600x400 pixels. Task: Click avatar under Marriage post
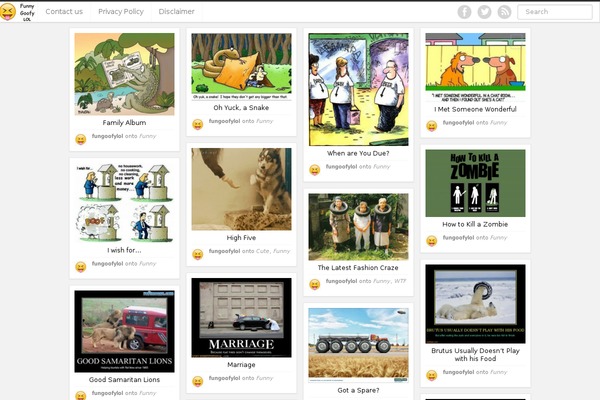tap(197, 382)
